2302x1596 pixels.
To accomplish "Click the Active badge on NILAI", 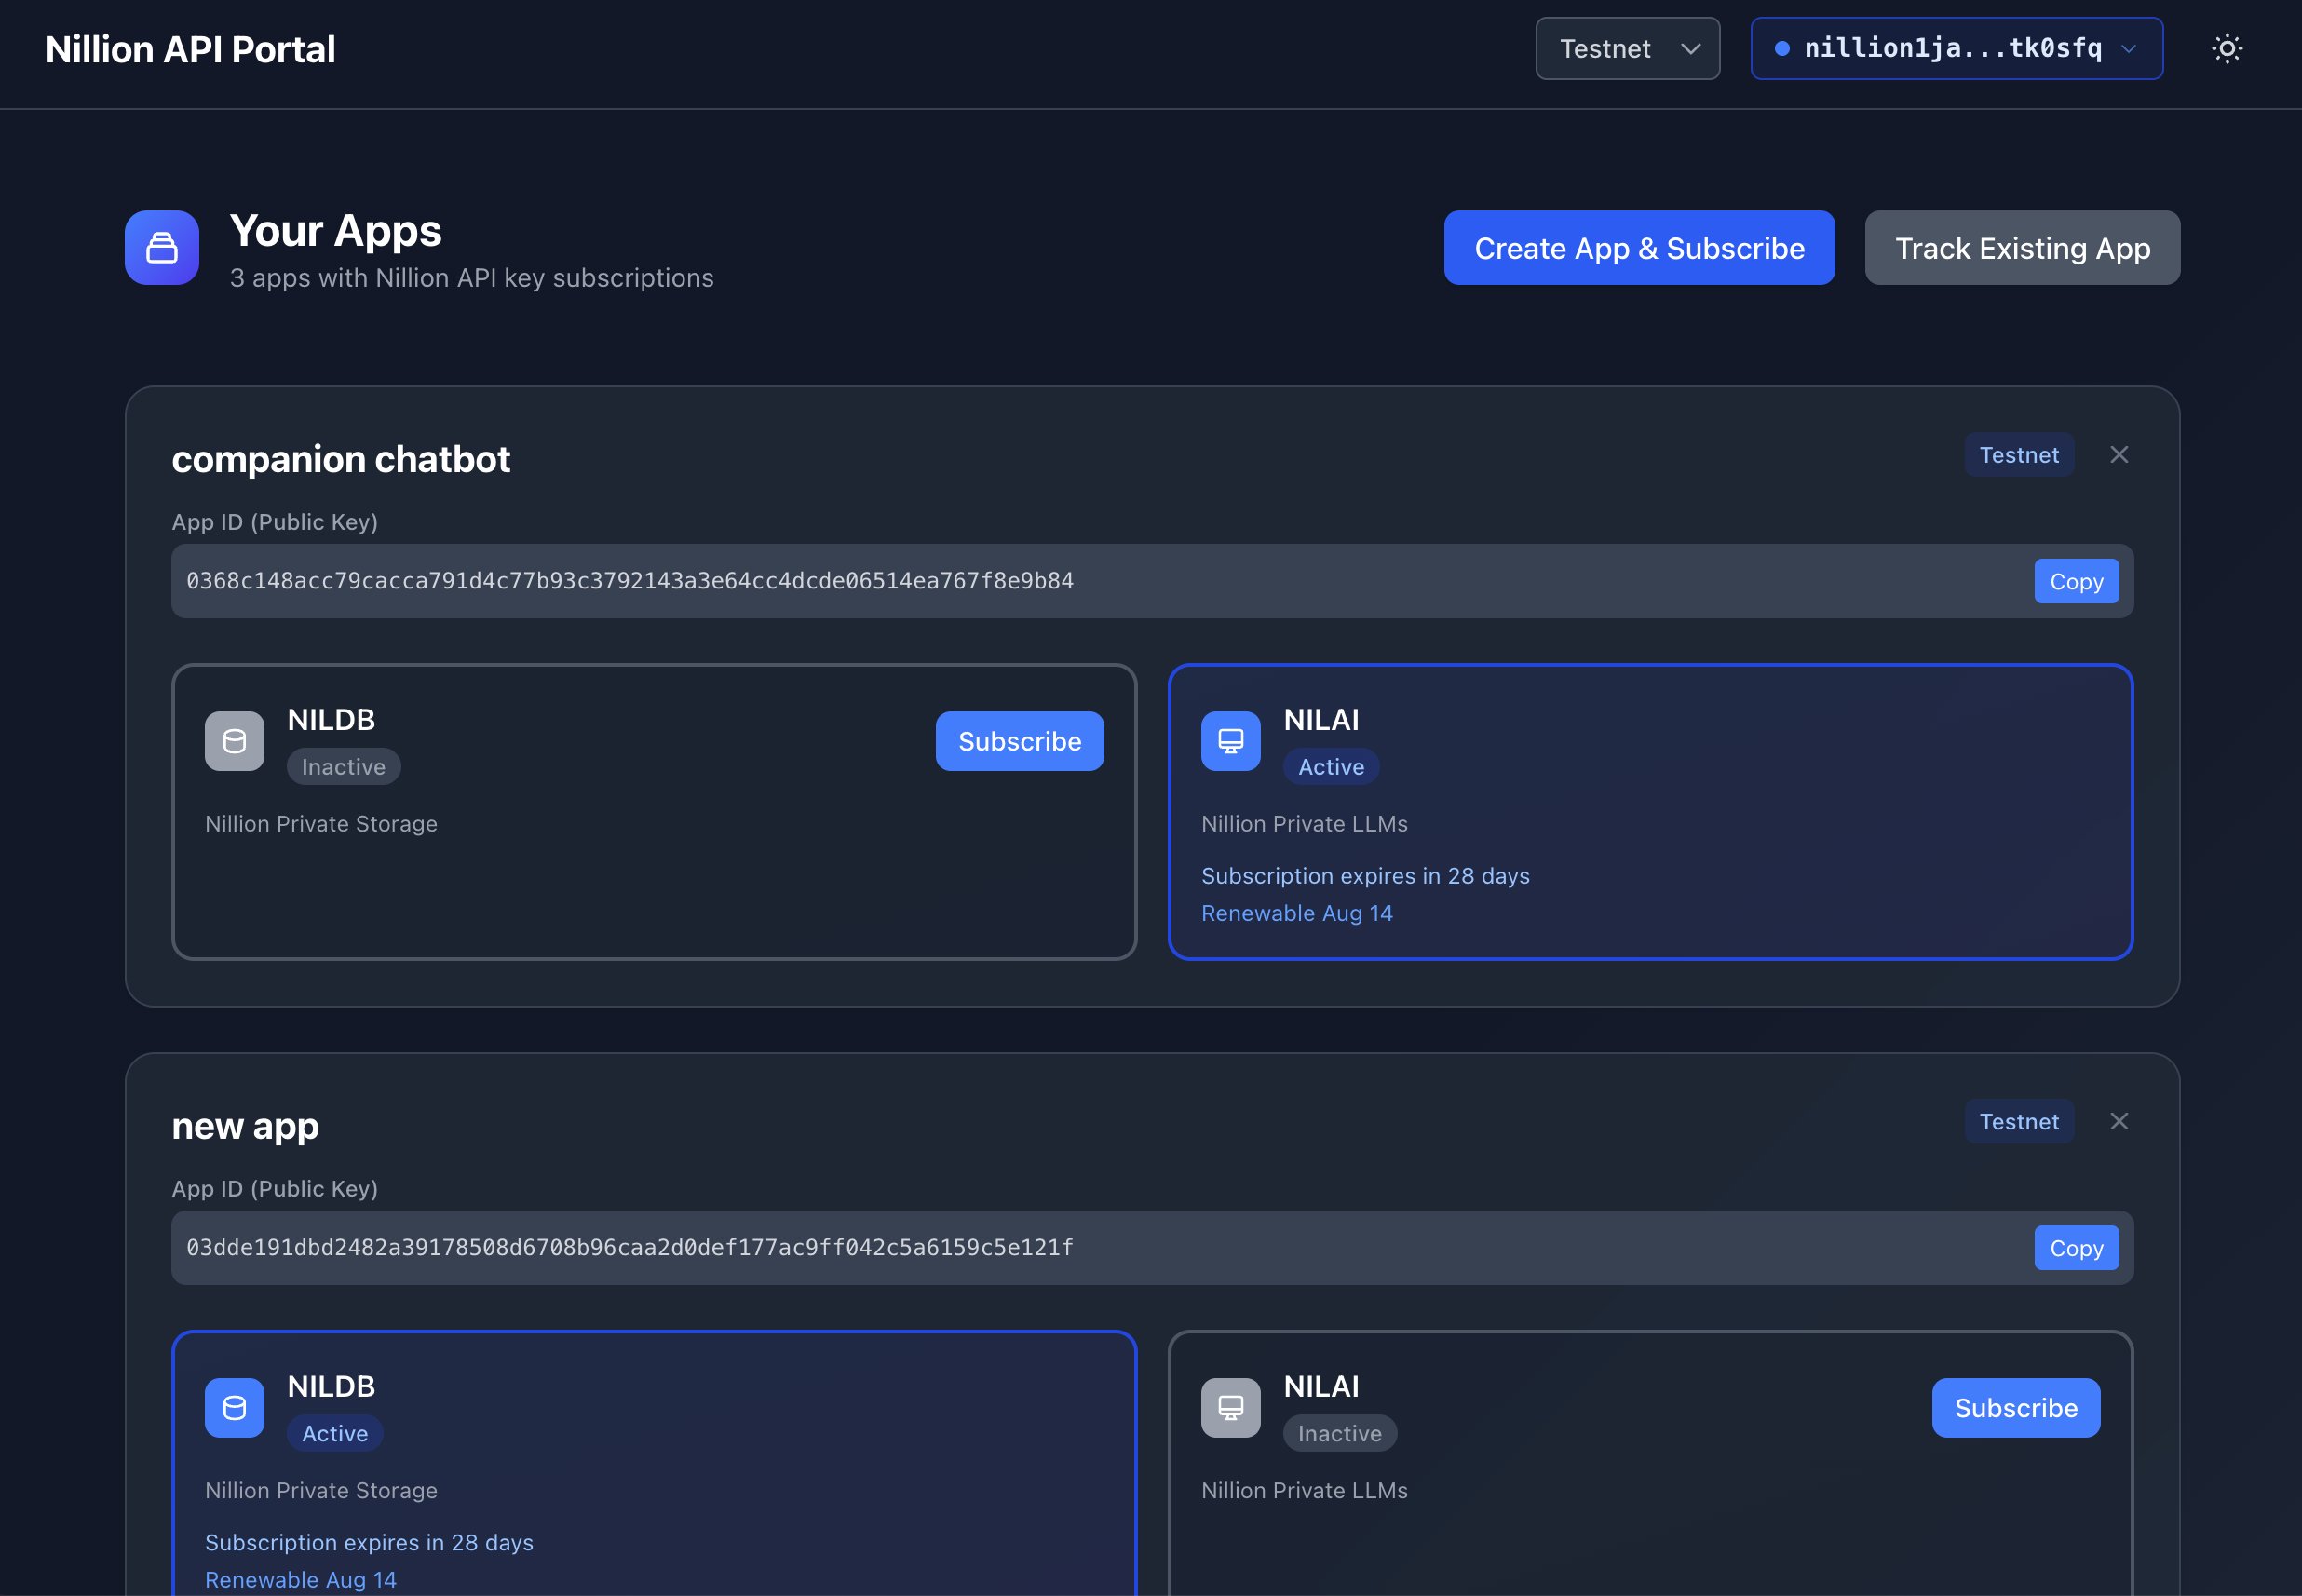I will point(1330,766).
